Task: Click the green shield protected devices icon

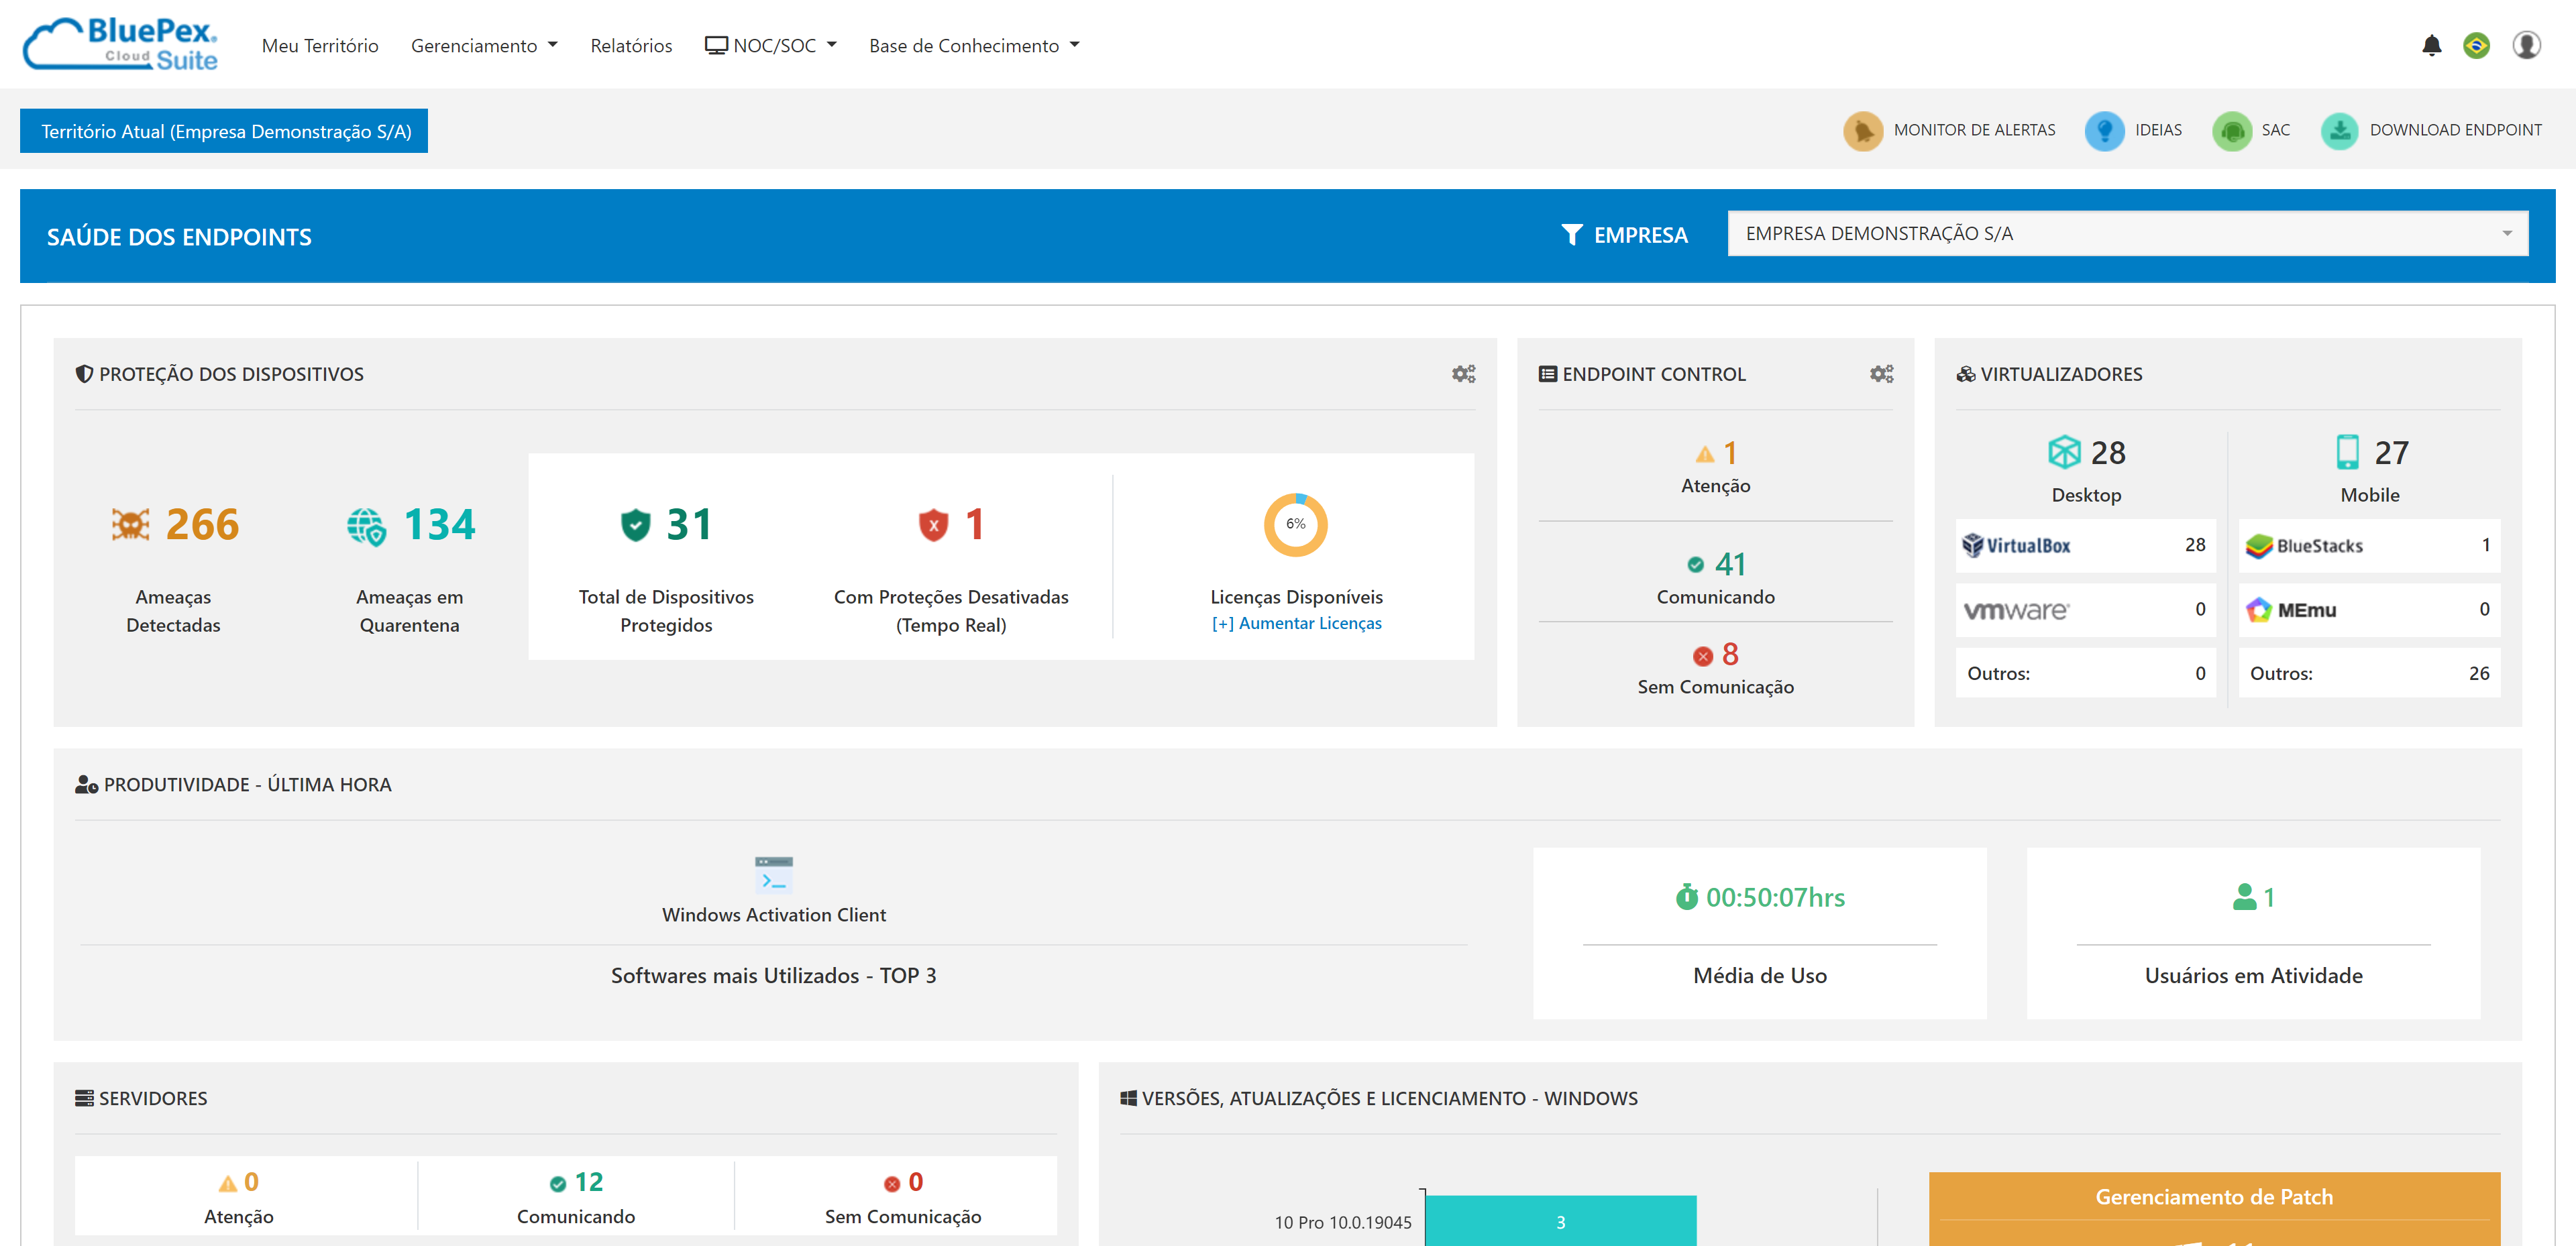Action: tap(635, 524)
